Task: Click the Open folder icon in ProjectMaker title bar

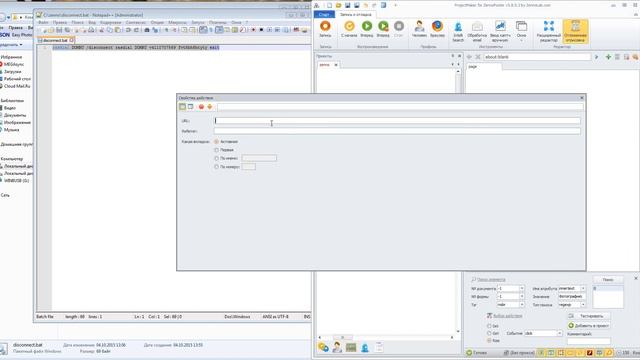Action: point(338,5)
